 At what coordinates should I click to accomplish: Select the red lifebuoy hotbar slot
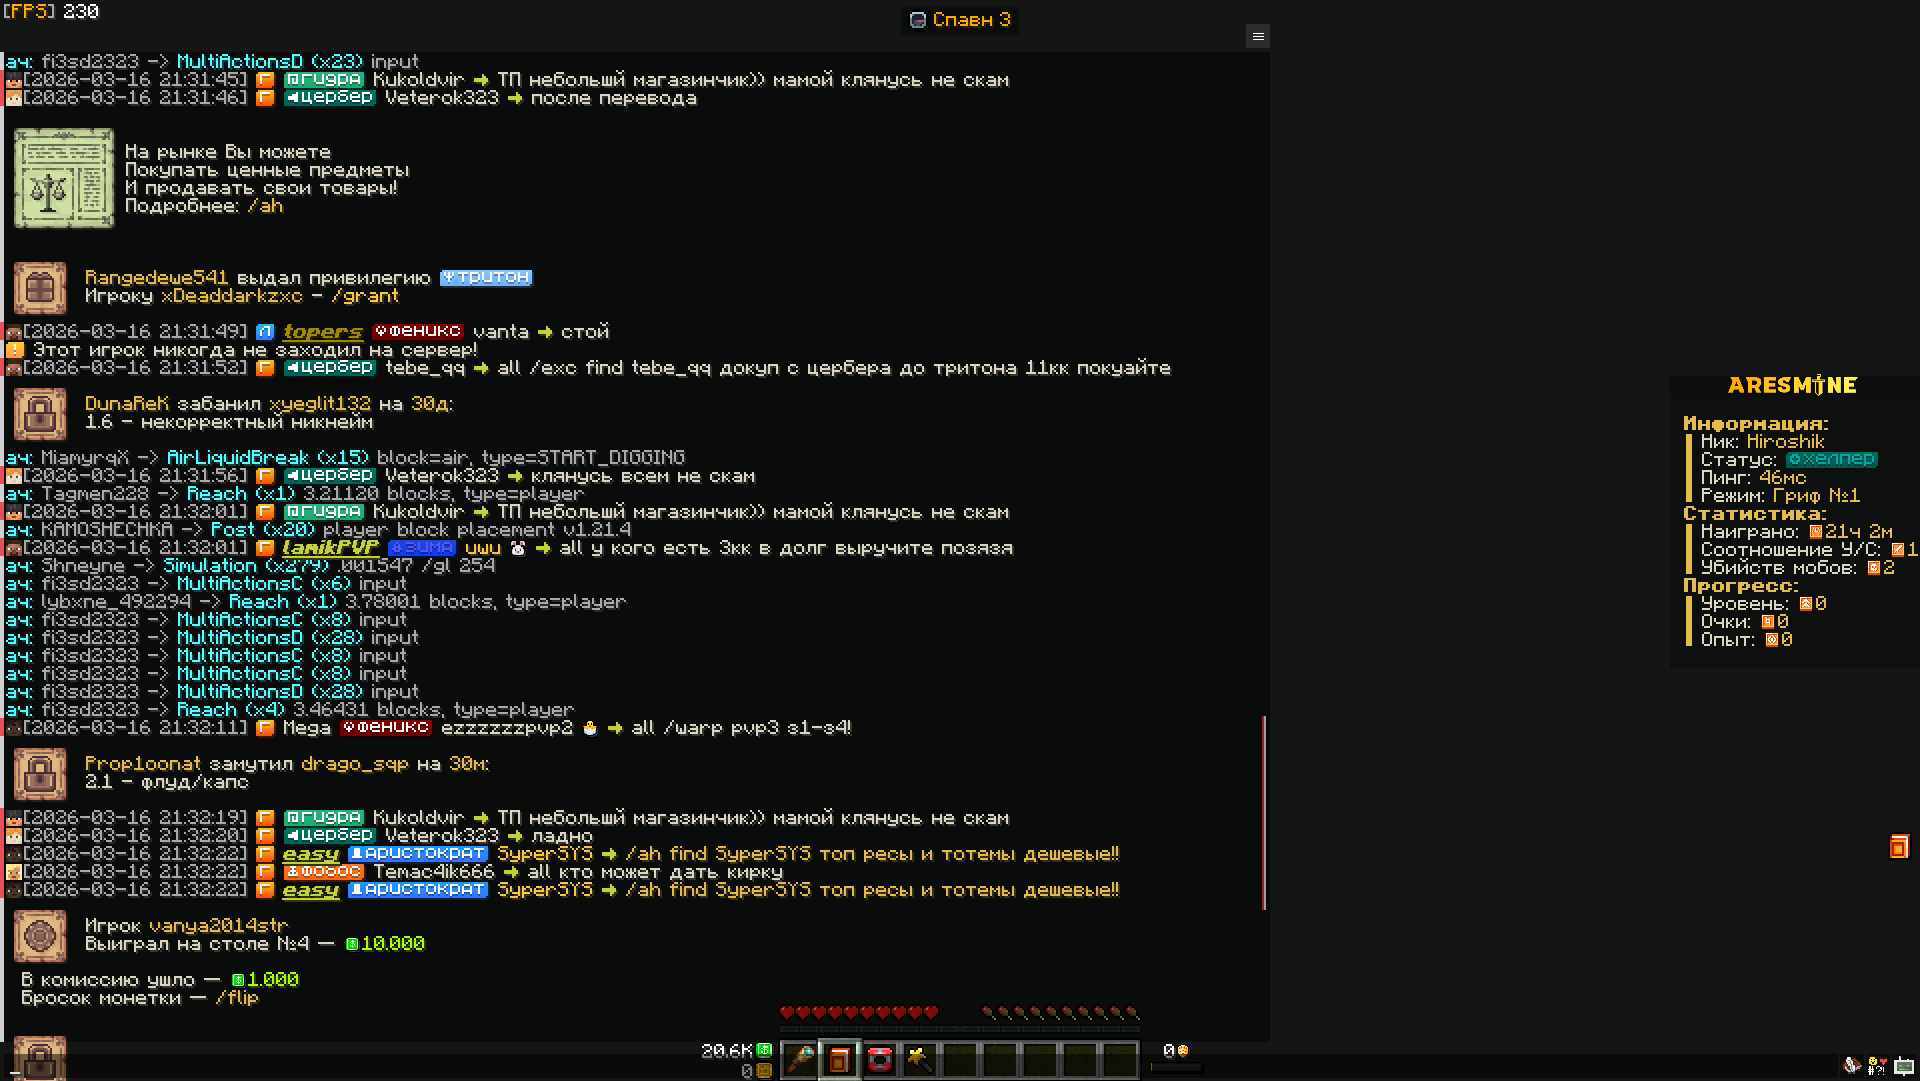click(880, 1060)
